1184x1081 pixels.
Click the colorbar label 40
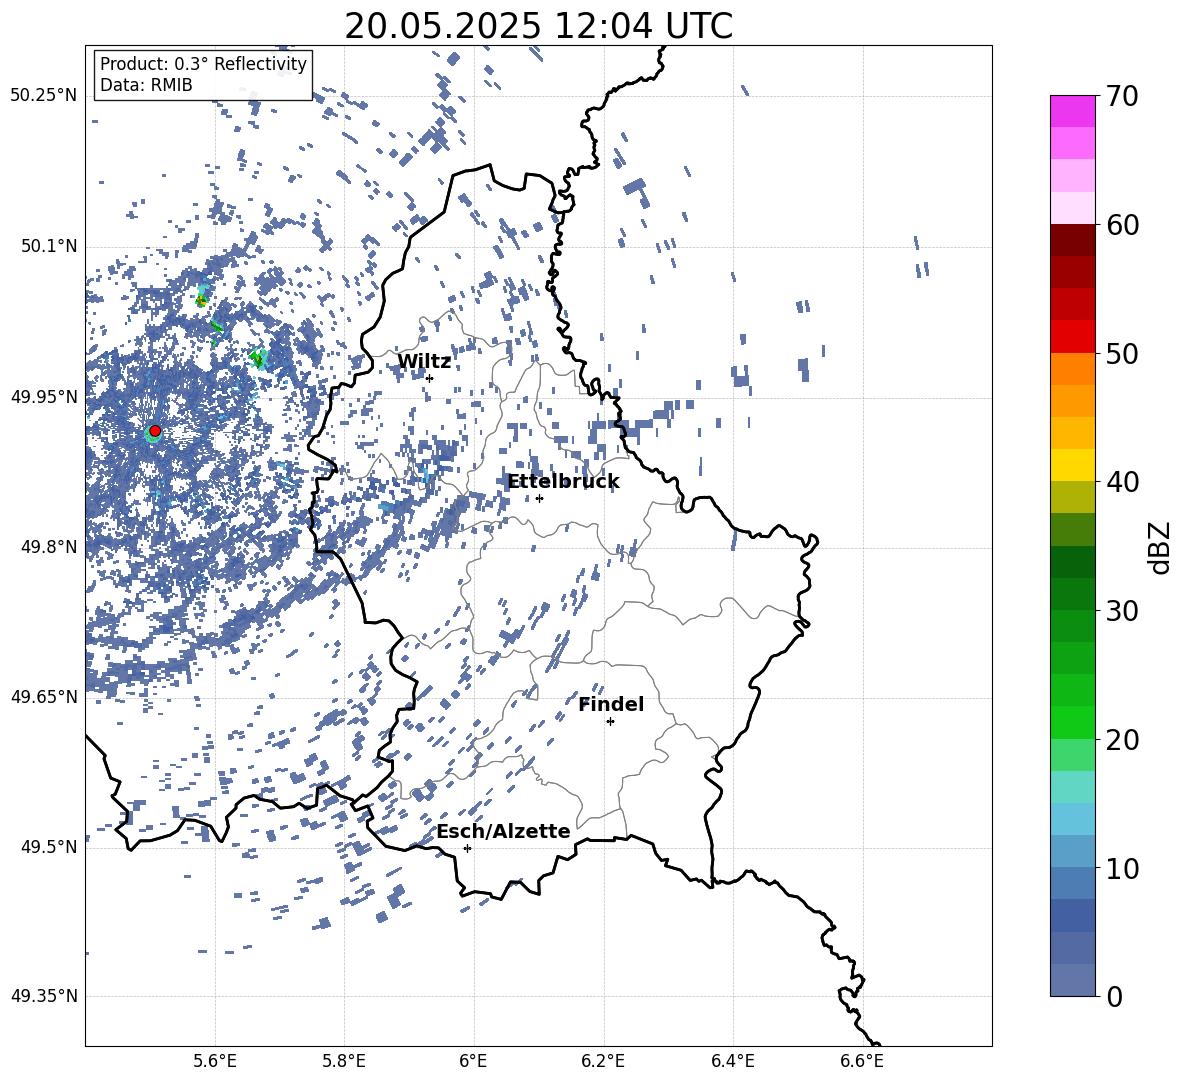(1122, 482)
